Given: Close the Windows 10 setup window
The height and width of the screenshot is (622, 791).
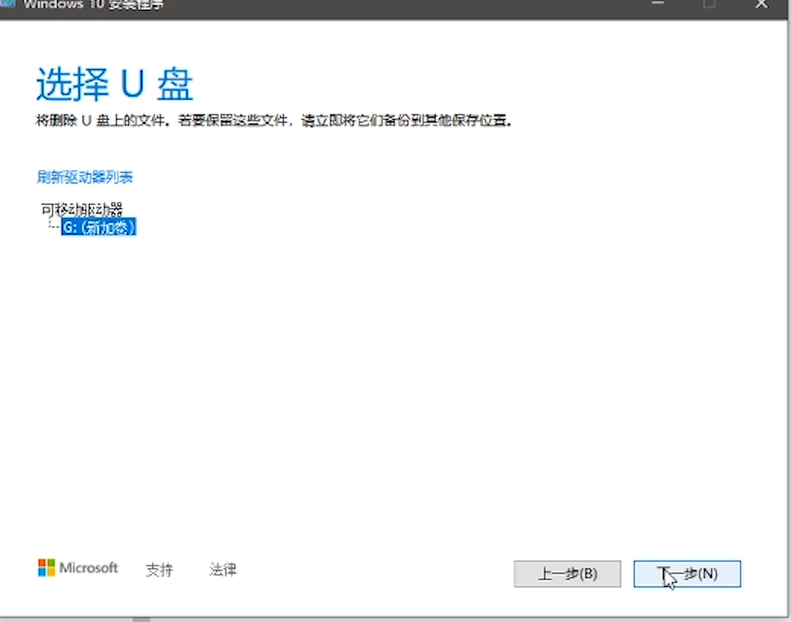Looking at the screenshot, I should coord(761,4).
